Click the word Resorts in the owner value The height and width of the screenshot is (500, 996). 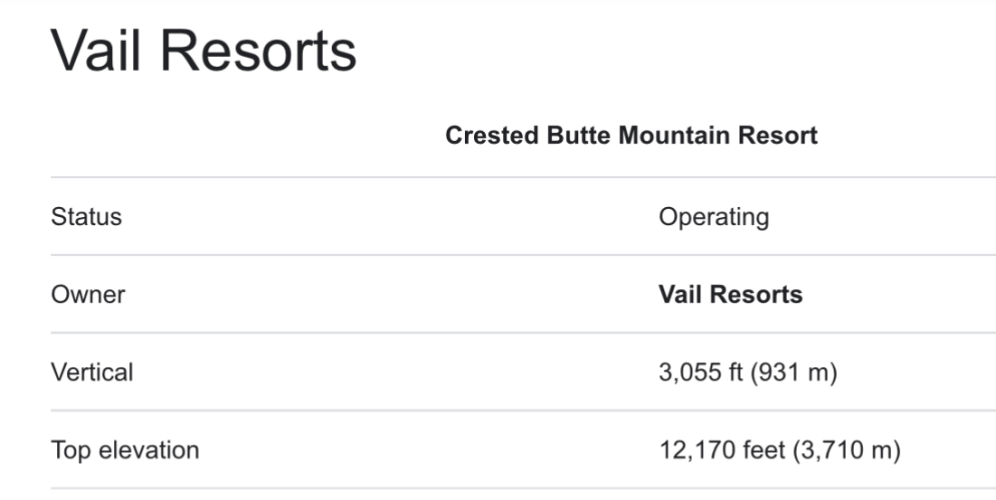[756, 294]
